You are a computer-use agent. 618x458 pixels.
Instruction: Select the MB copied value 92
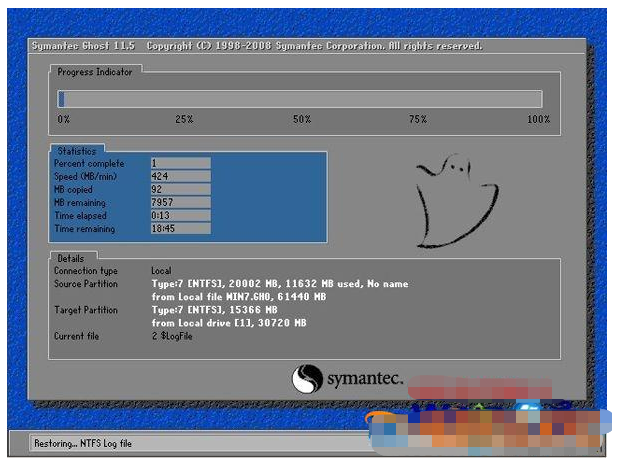pos(181,189)
